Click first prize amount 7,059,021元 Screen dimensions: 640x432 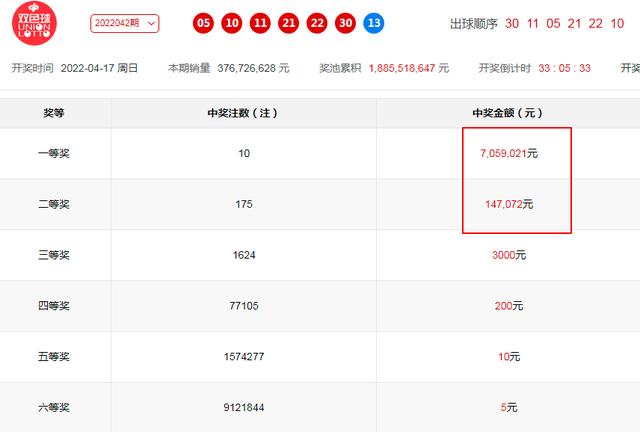[509, 154]
